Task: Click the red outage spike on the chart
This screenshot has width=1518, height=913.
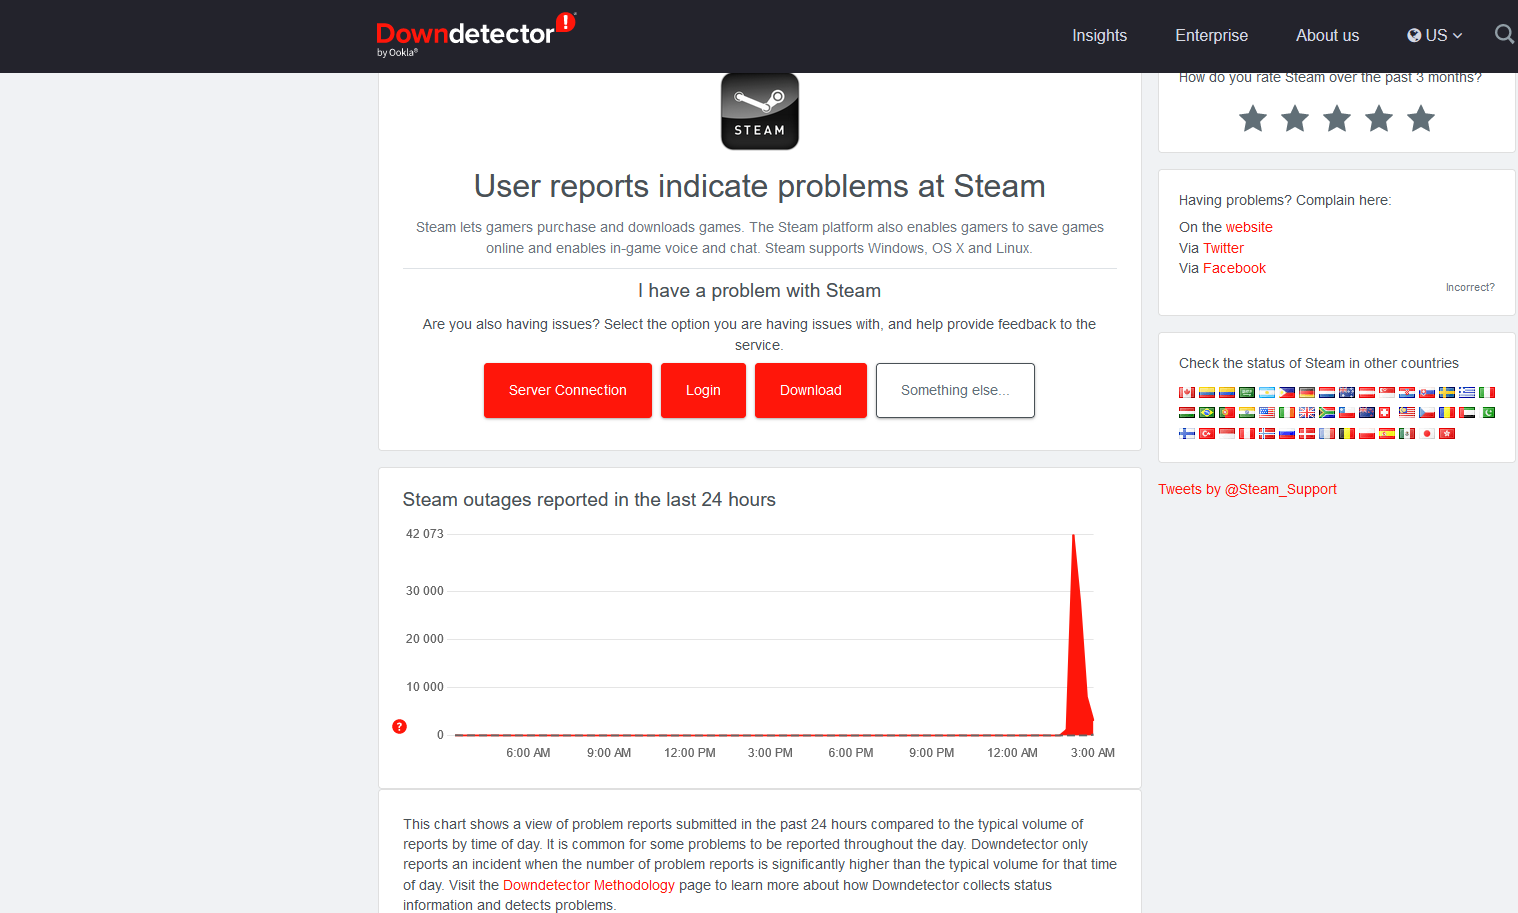Action: pos(1076,660)
